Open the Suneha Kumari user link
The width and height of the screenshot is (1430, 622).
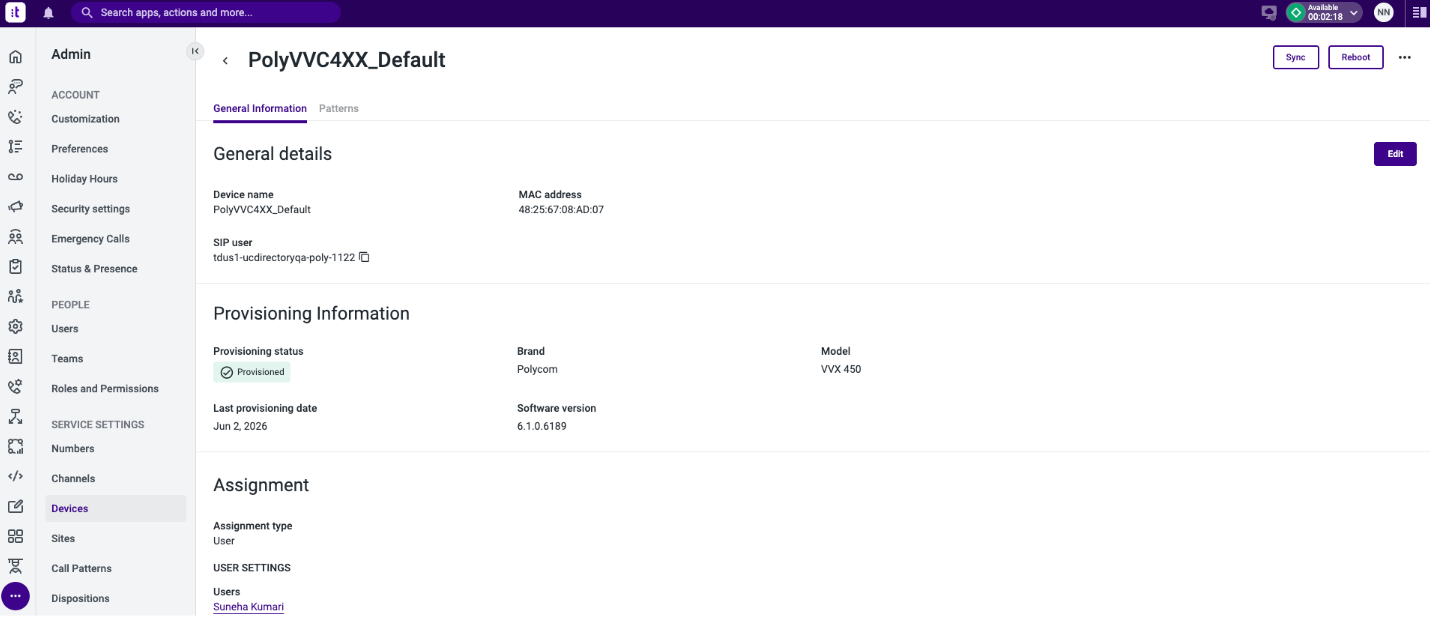click(x=249, y=606)
